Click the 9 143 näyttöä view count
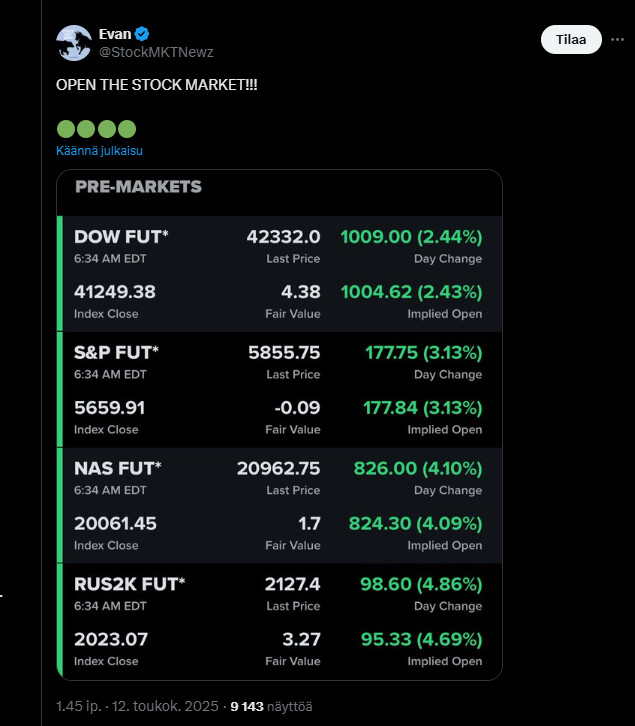Viewport: 635px width, 726px height. tap(271, 707)
